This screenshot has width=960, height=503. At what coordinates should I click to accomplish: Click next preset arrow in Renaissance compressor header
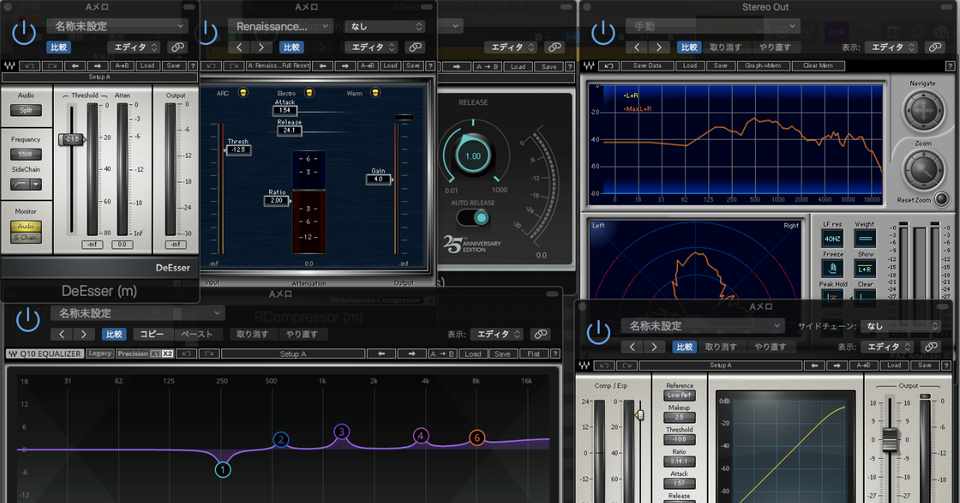pyautogui.click(x=261, y=47)
